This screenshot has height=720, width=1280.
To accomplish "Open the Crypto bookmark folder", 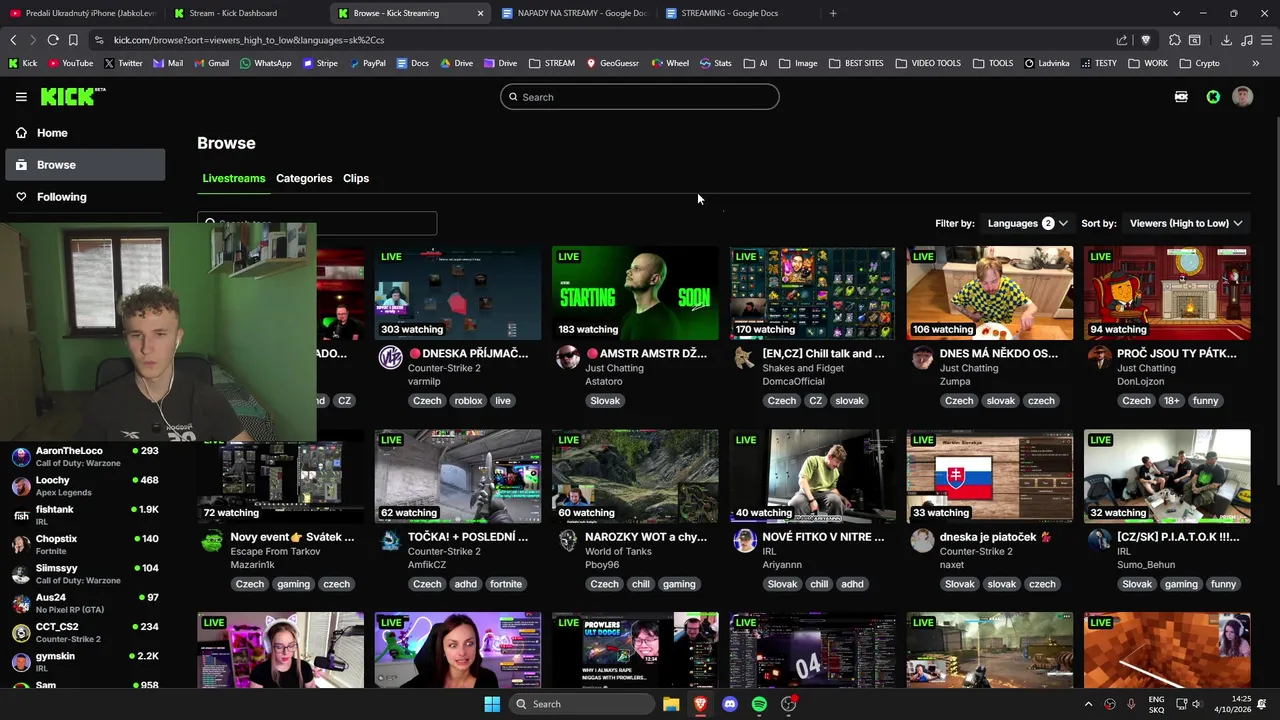I will [1199, 63].
